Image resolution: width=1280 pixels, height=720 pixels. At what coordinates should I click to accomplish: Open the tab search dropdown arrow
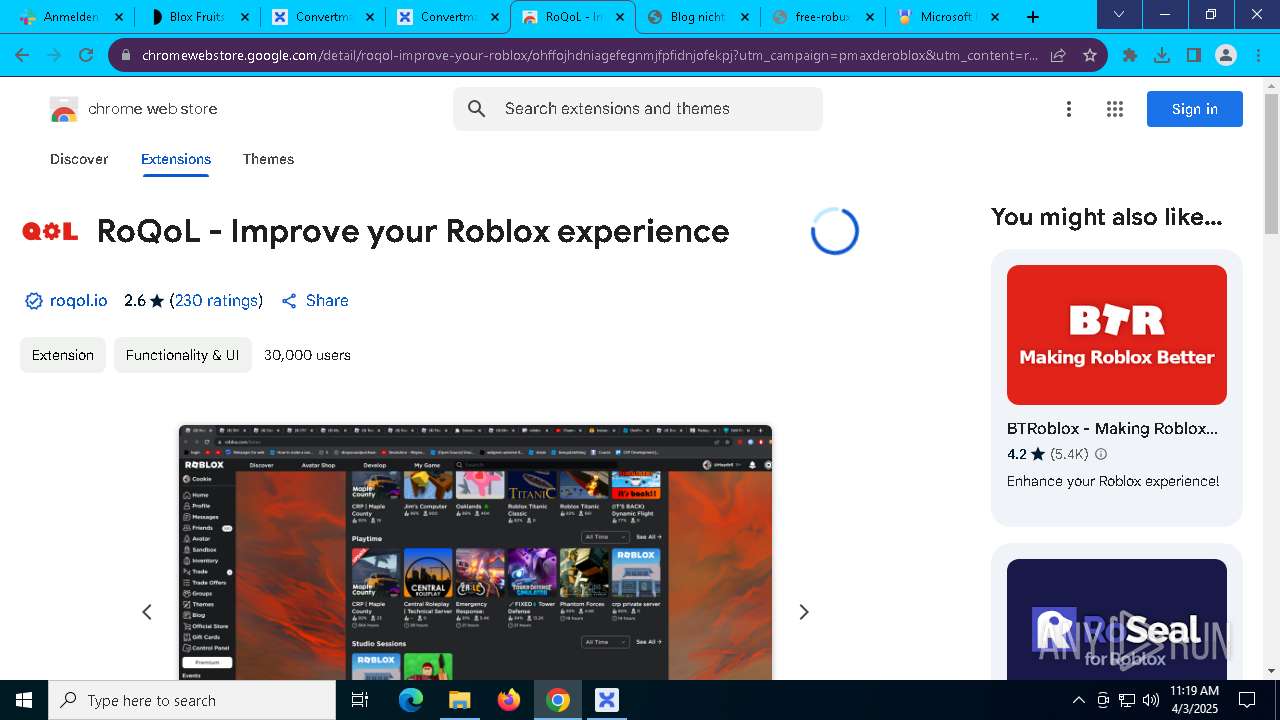[x=1119, y=15]
